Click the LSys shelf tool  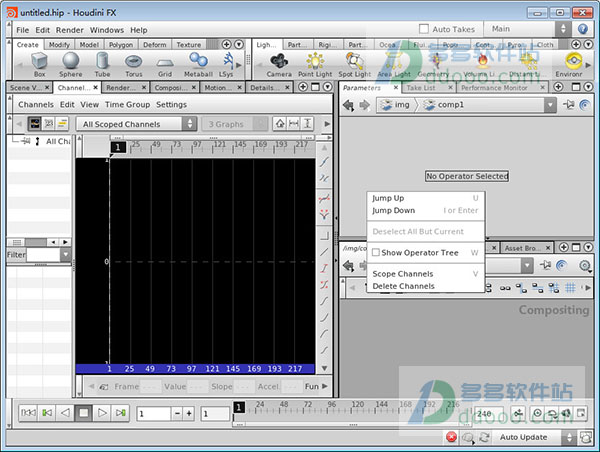tap(226, 64)
